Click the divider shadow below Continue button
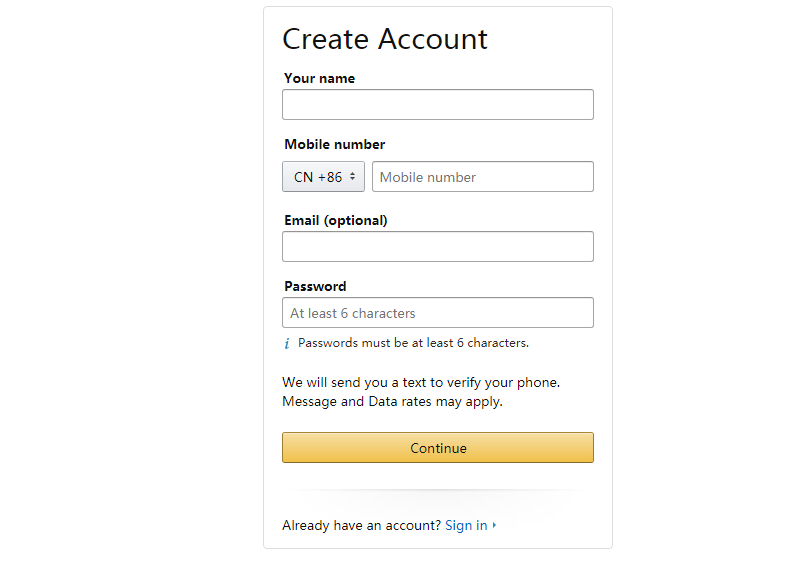The height and width of the screenshot is (571, 805). click(x=437, y=492)
